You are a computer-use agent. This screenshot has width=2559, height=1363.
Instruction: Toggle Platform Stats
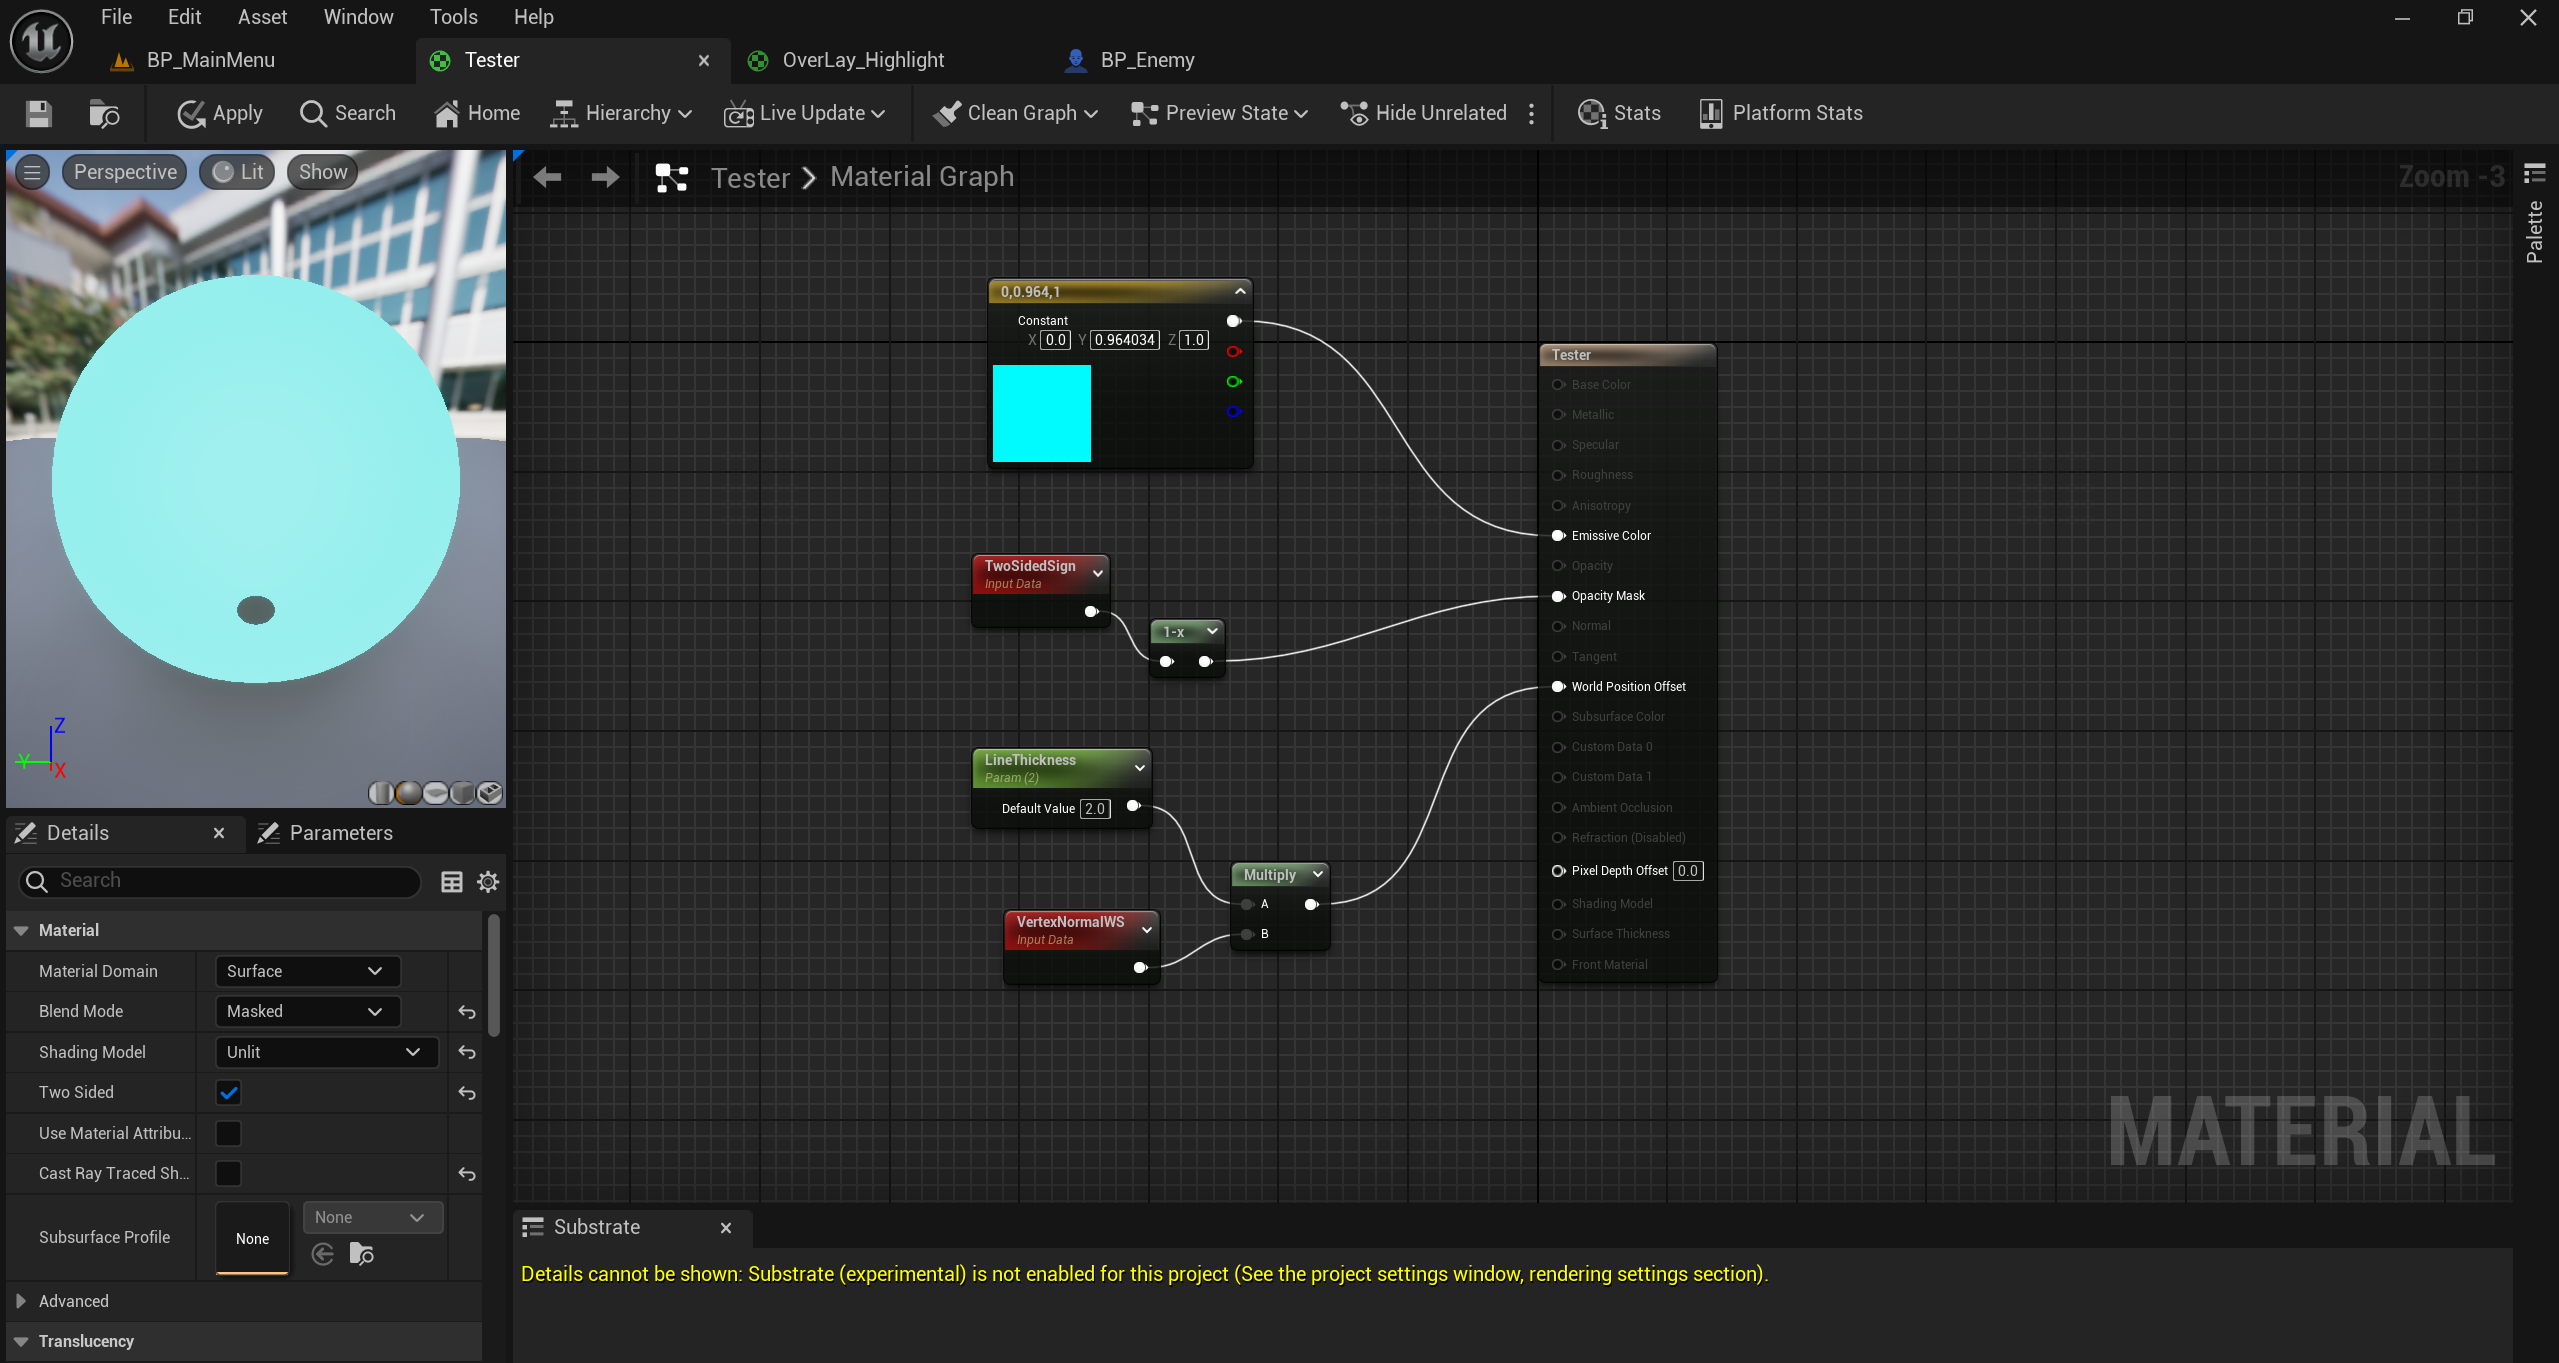point(1781,113)
